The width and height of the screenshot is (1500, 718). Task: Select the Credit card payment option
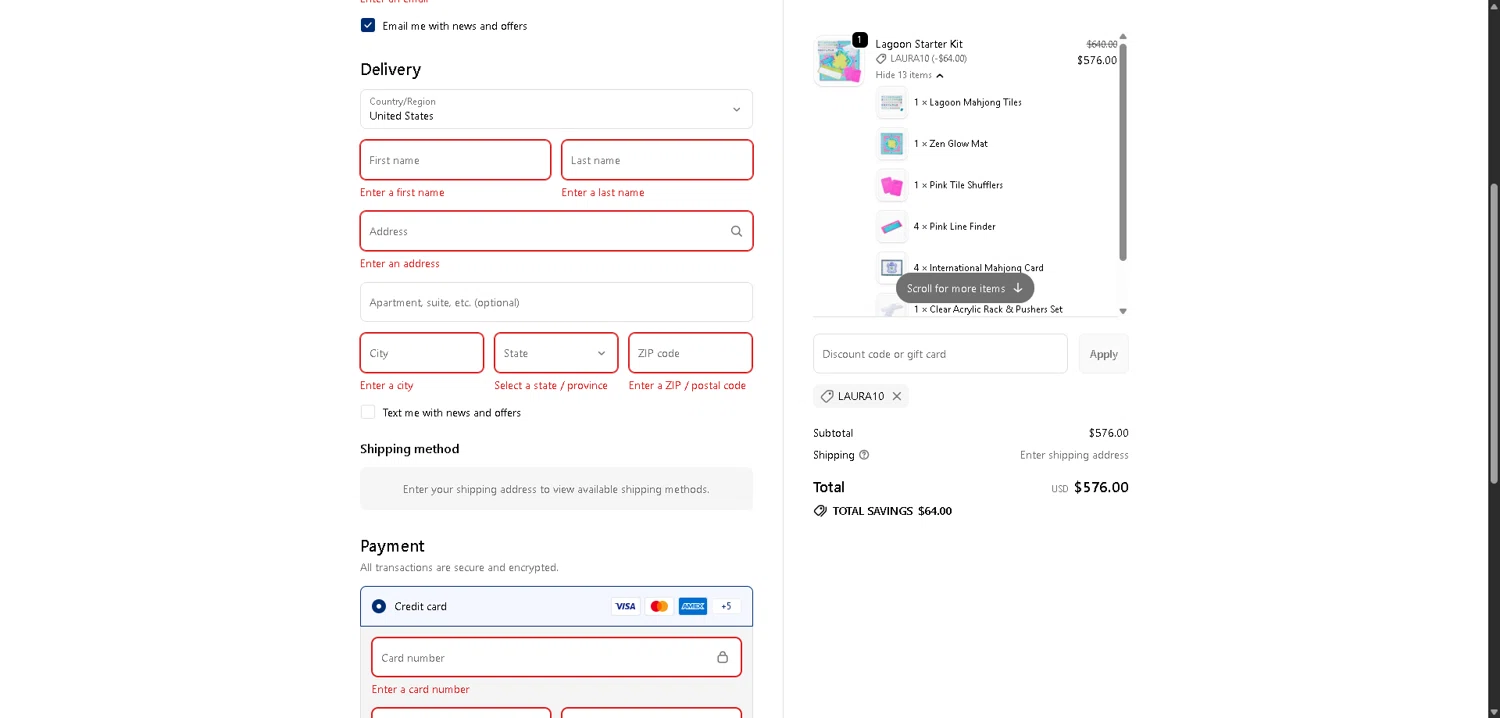379,606
